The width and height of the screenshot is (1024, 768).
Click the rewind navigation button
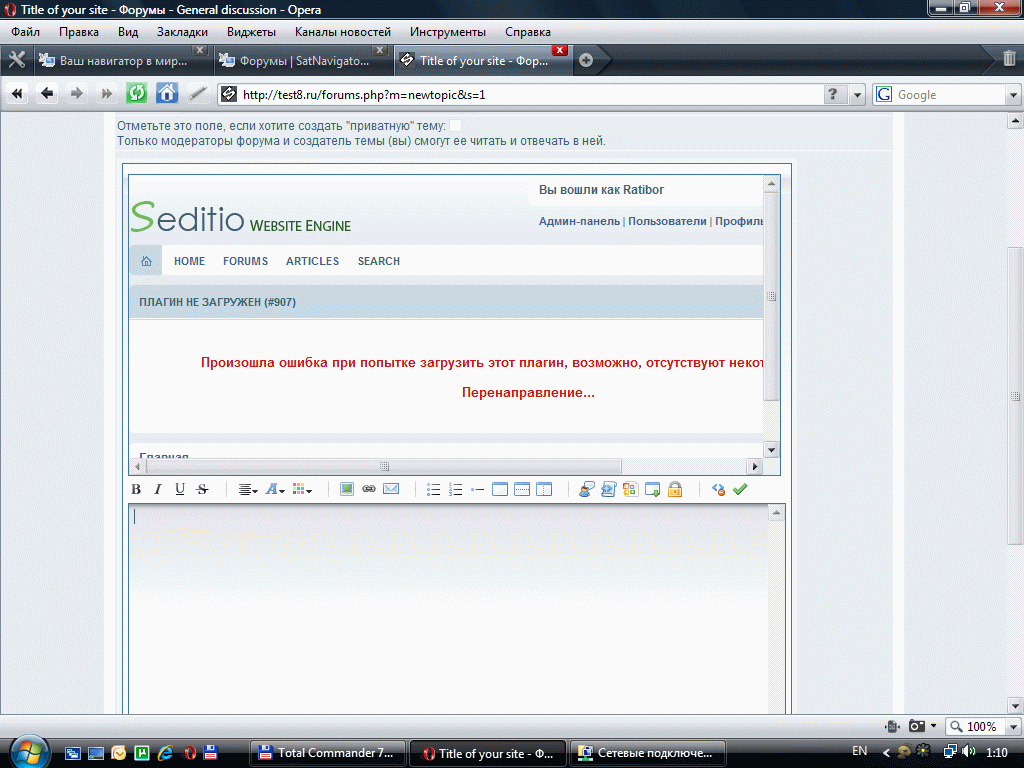pyautogui.click(x=17, y=94)
